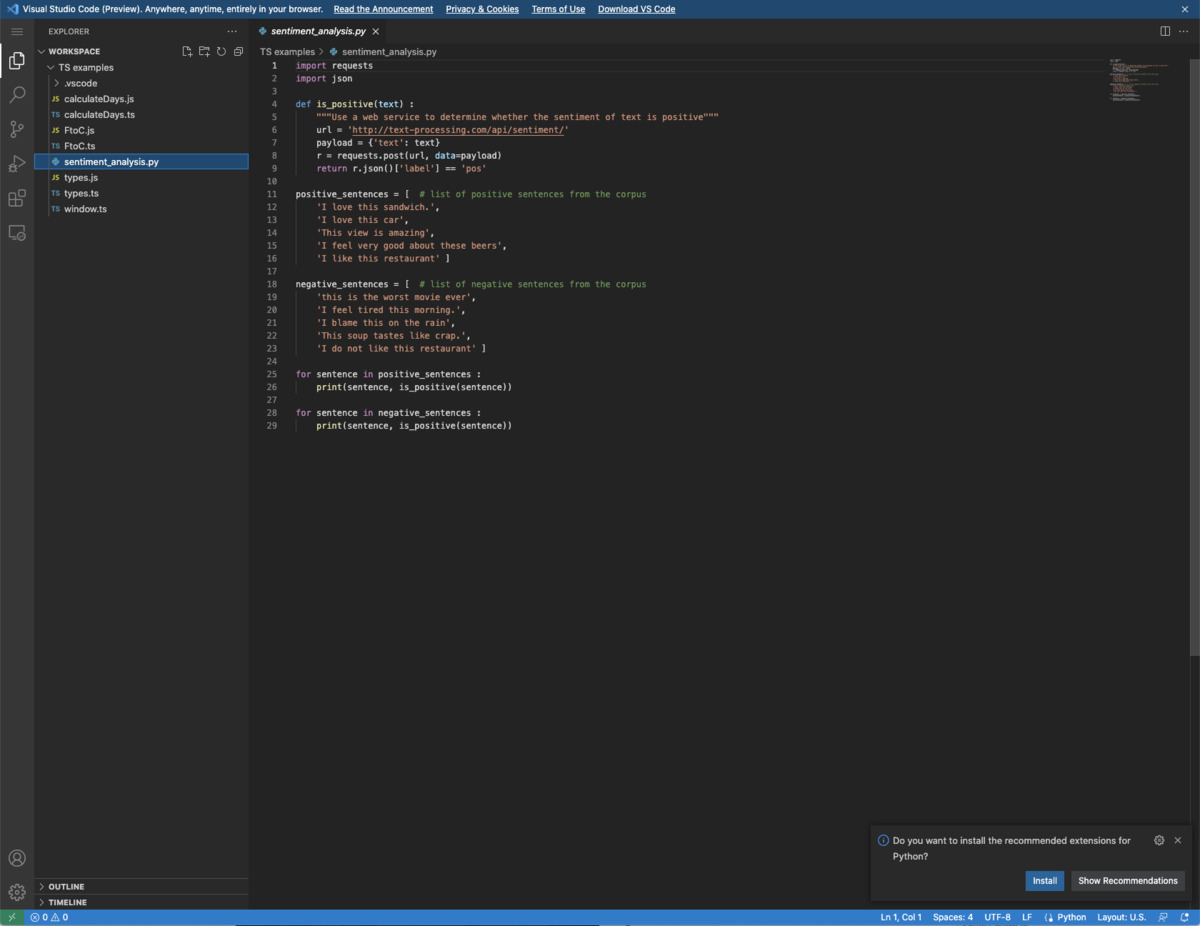Open the Search view

pos(16,95)
